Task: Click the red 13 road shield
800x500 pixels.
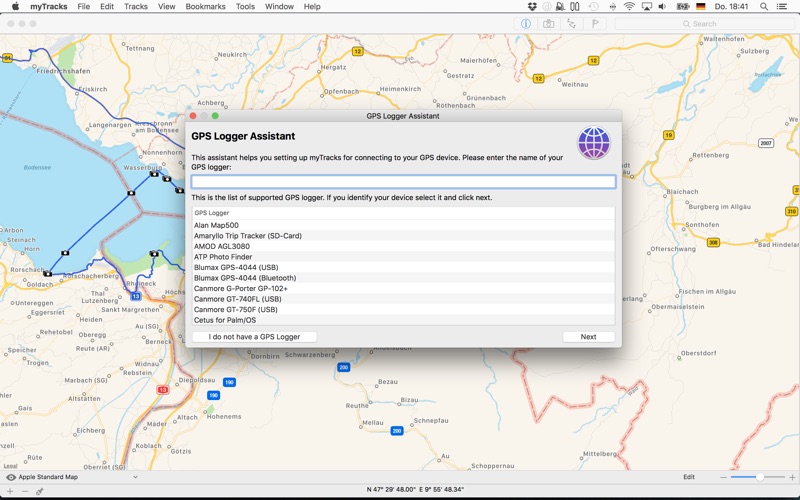Action: 163,390
